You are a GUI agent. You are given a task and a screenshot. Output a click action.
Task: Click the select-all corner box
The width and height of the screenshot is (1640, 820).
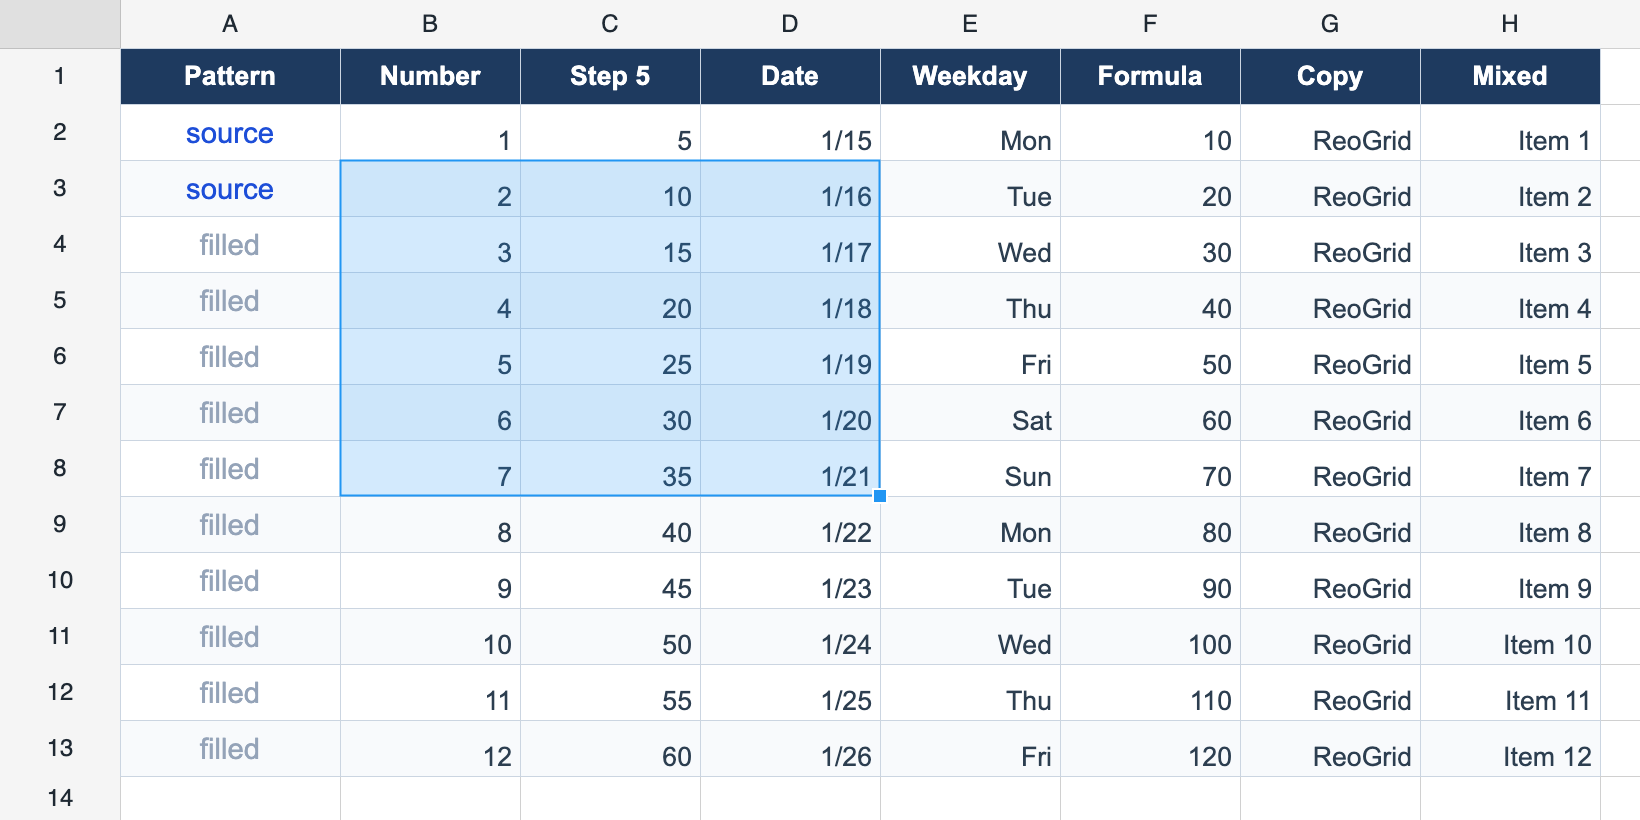click(60, 24)
